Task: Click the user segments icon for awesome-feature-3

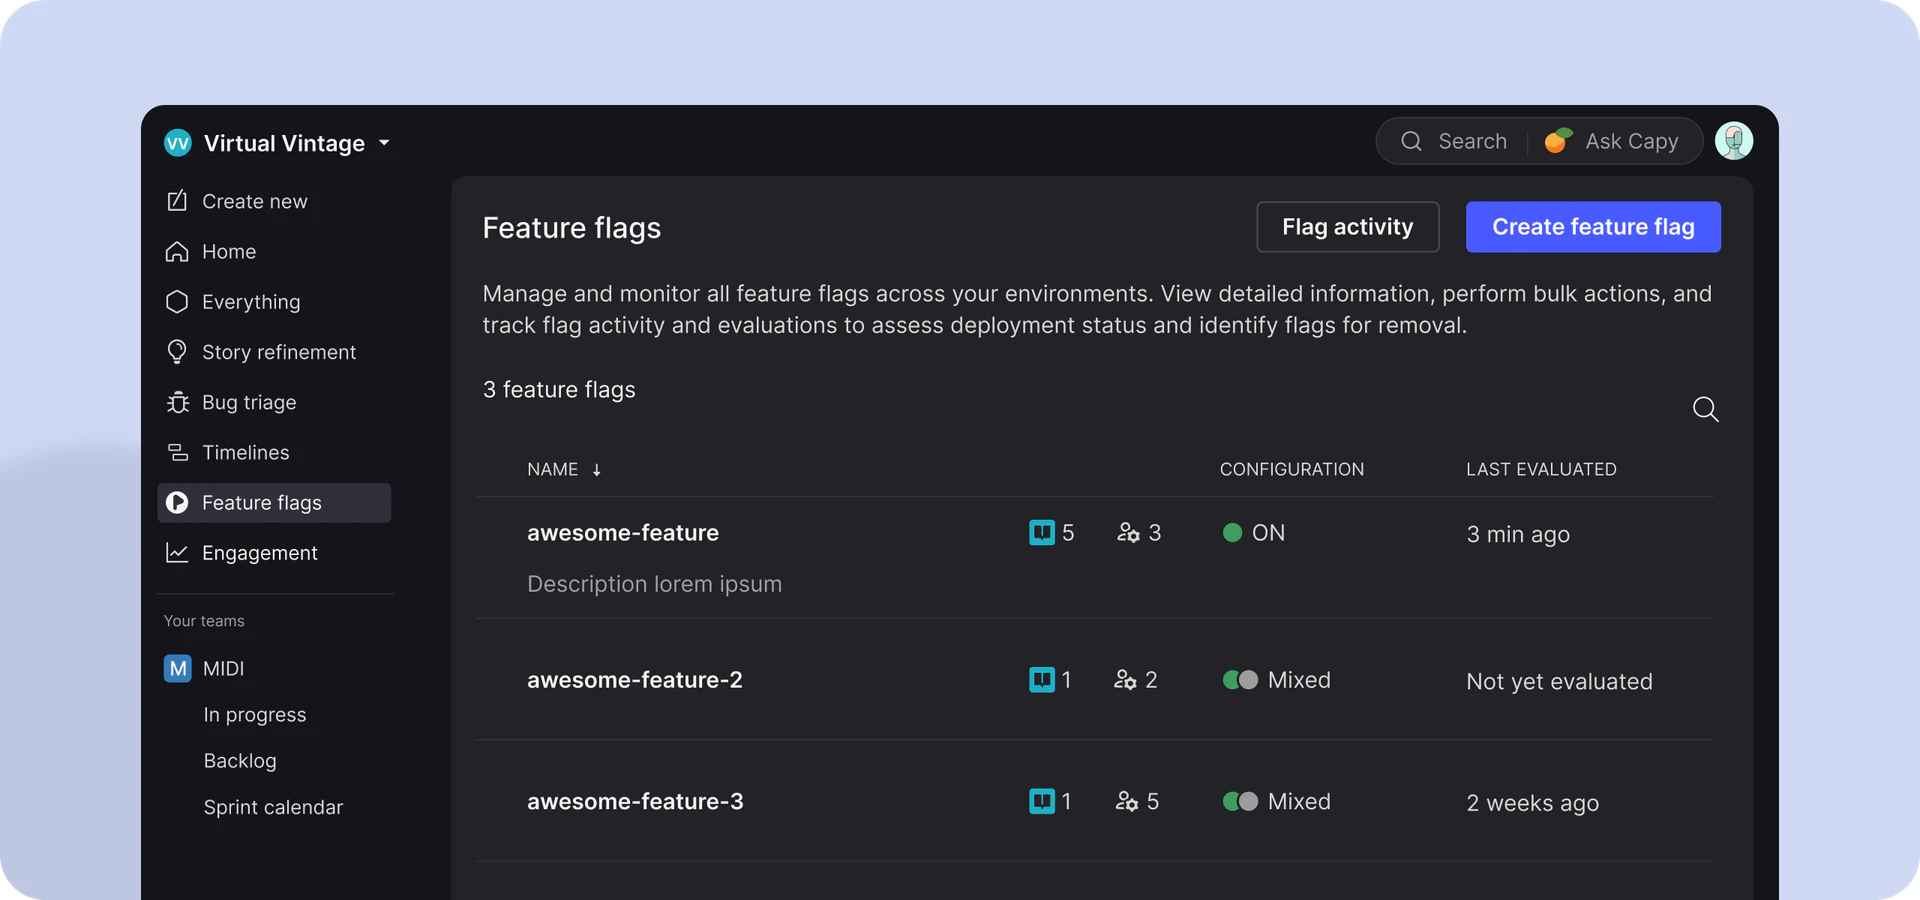Action: click(1127, 801)
